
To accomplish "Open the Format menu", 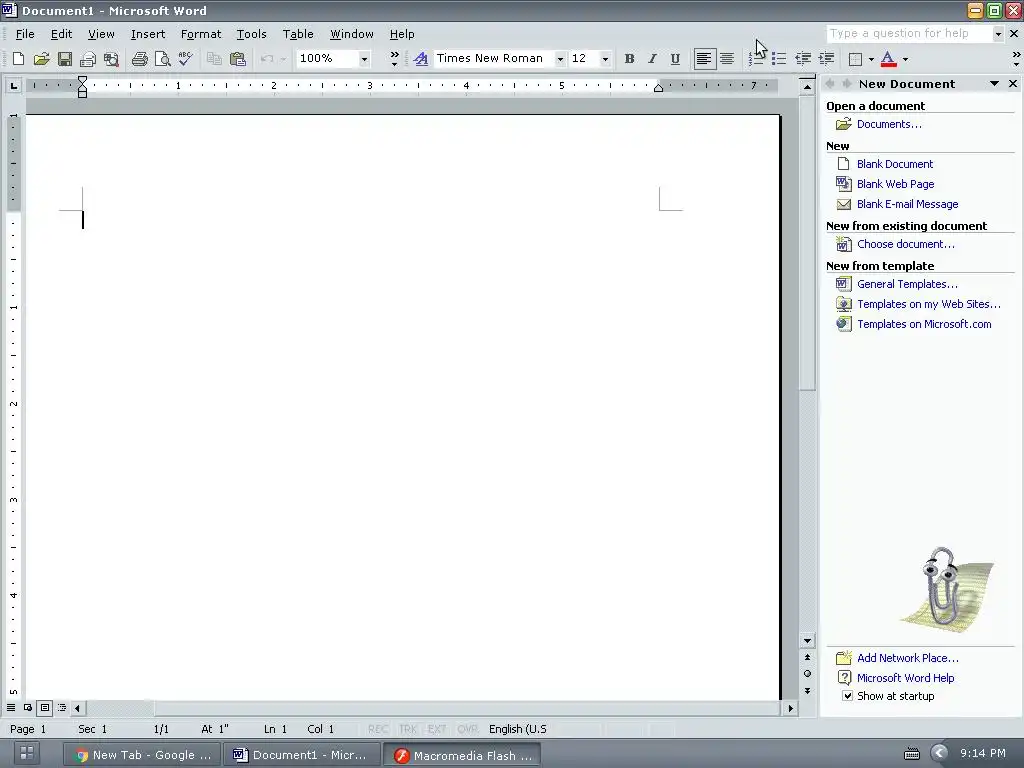I will [200, 34].
